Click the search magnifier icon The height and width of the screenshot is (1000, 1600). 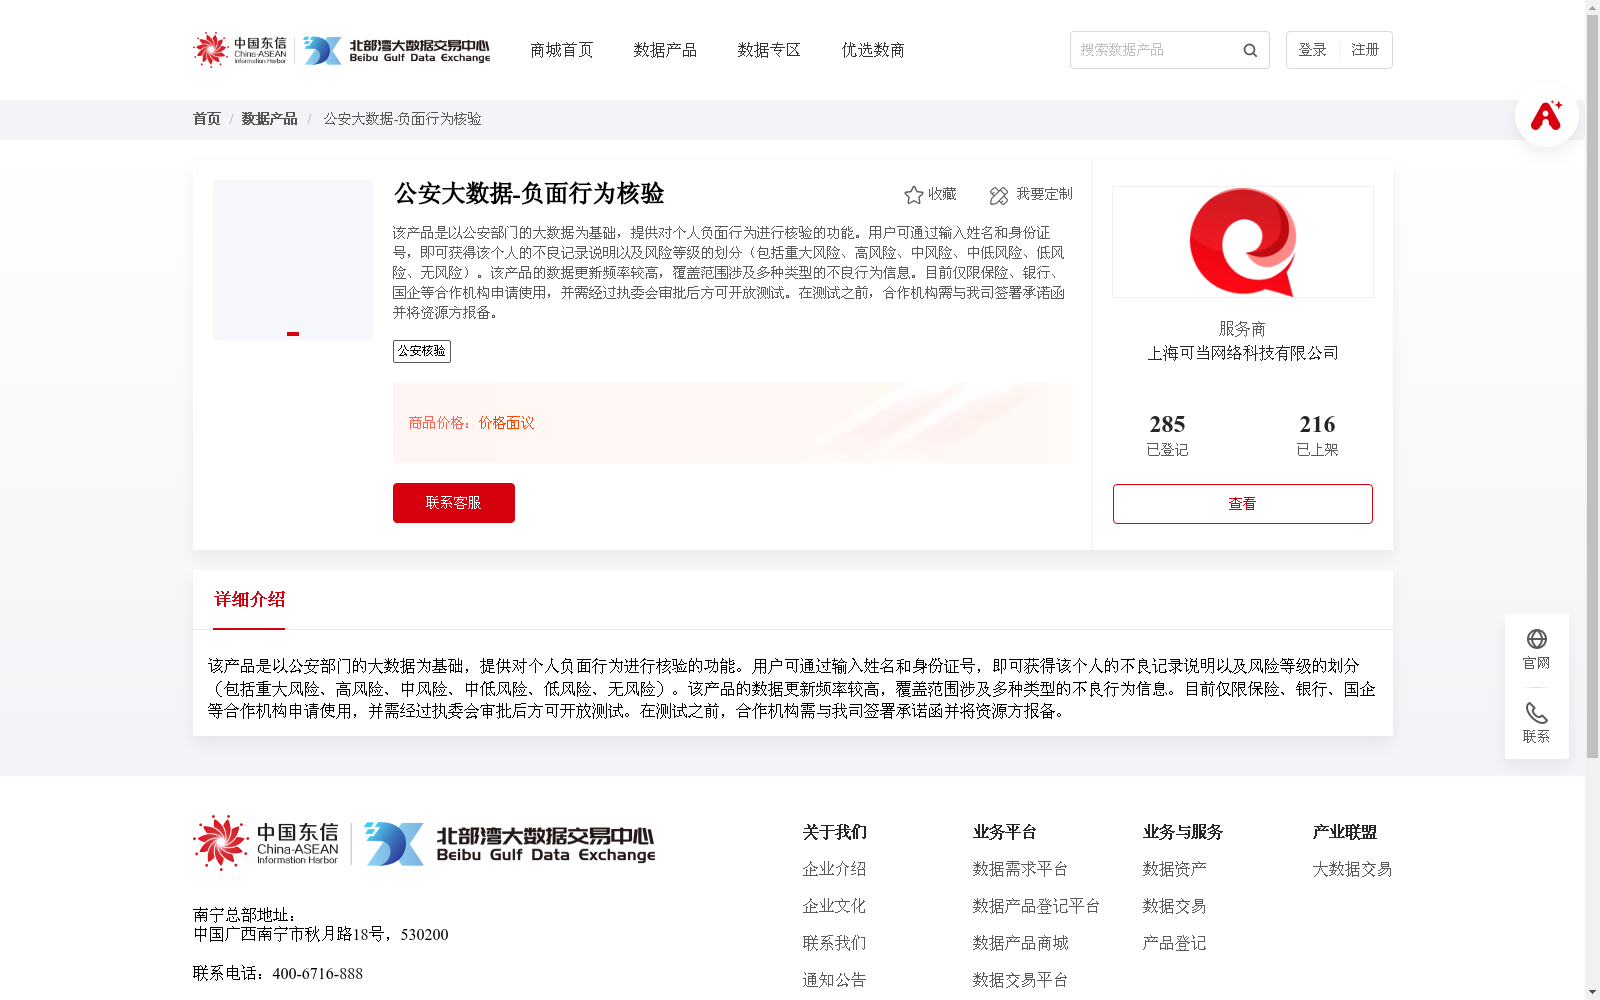pyautogui.click(x=1250, y=50)
